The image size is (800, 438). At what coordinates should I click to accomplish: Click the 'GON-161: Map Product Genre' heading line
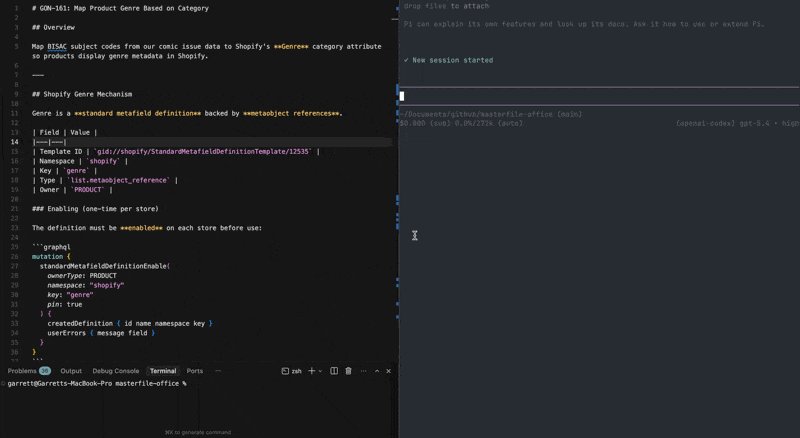coord(120,8)
